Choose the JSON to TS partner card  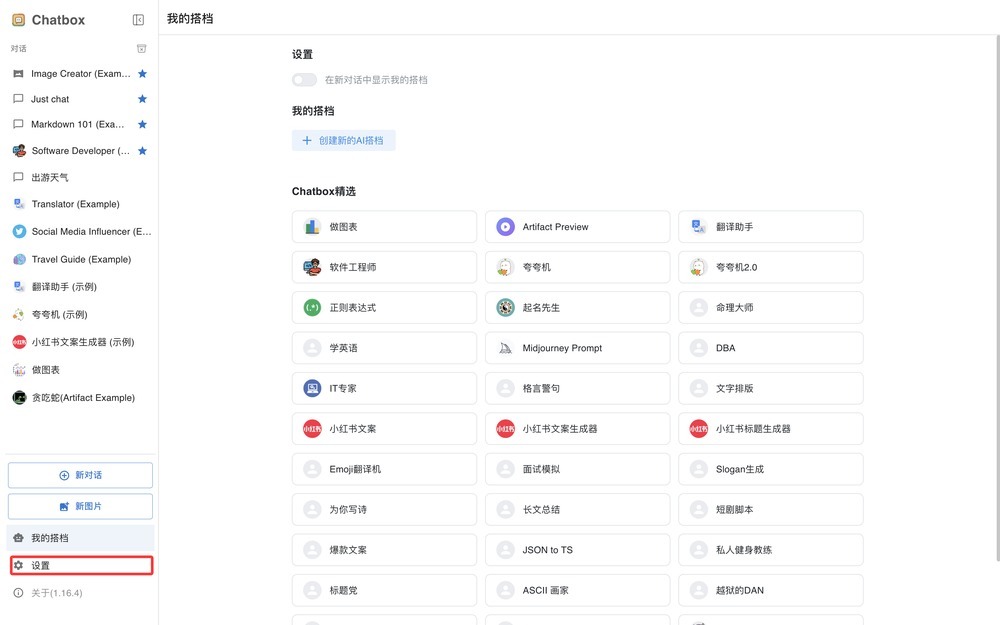pyautogui.click(x=577, y=550)
